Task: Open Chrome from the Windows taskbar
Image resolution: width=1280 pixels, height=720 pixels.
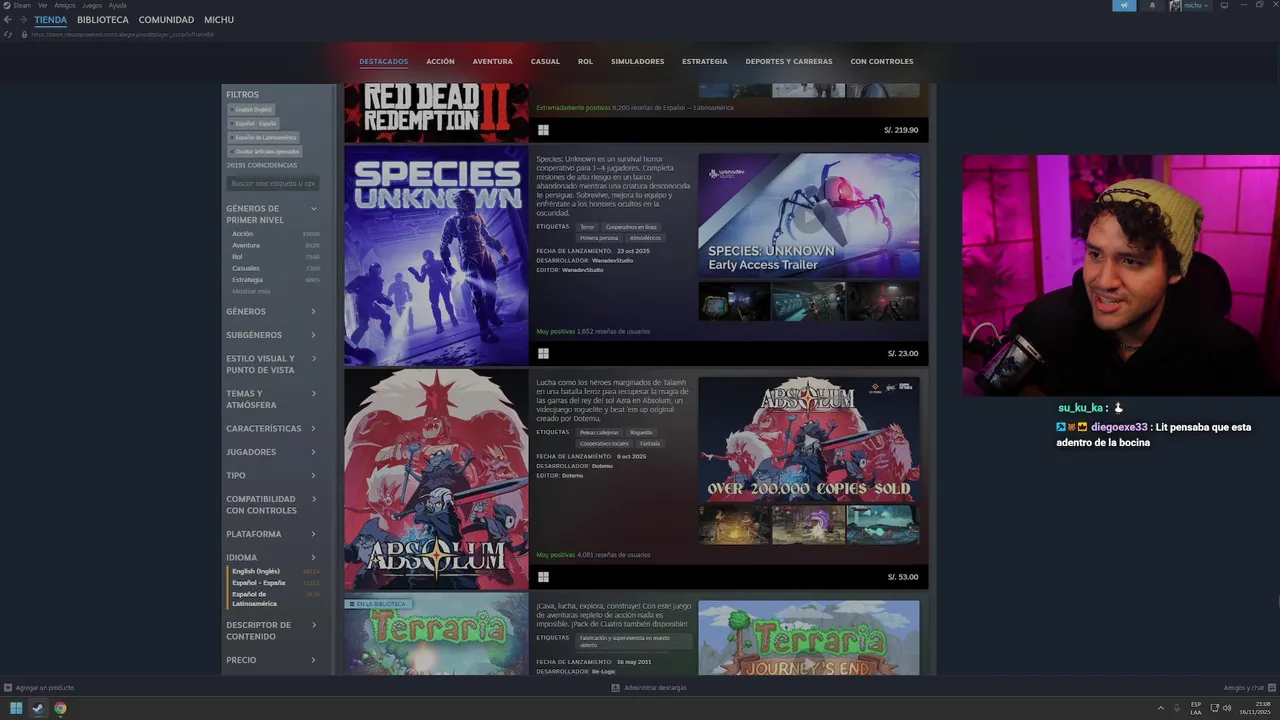Action: (60, 708)
